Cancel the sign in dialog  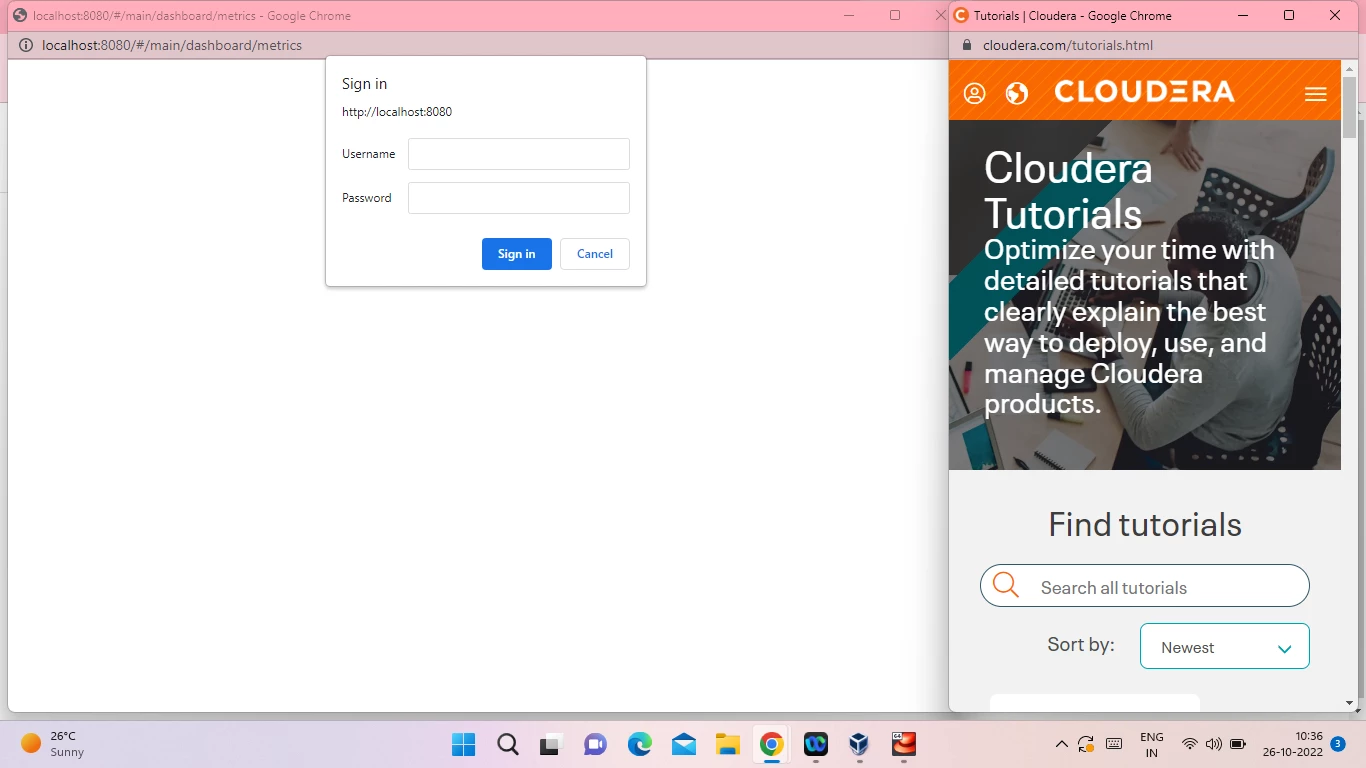click(x=595, y=254)
